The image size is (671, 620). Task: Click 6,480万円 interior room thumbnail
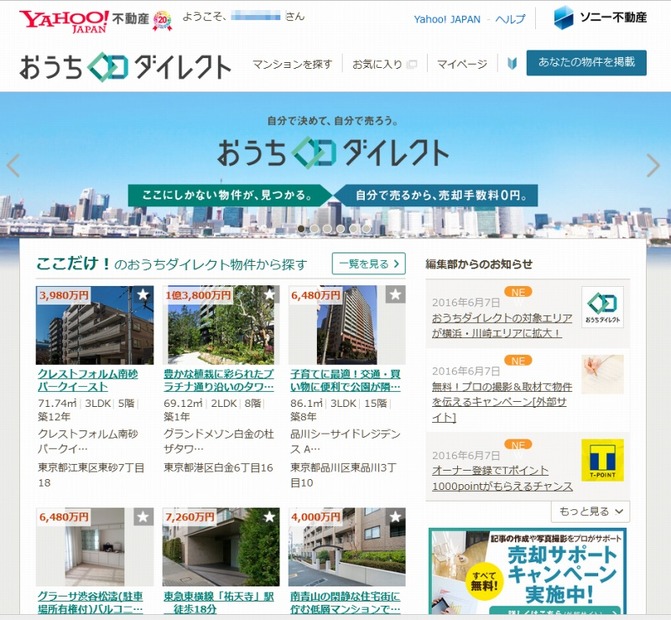[x=95, y=547]
